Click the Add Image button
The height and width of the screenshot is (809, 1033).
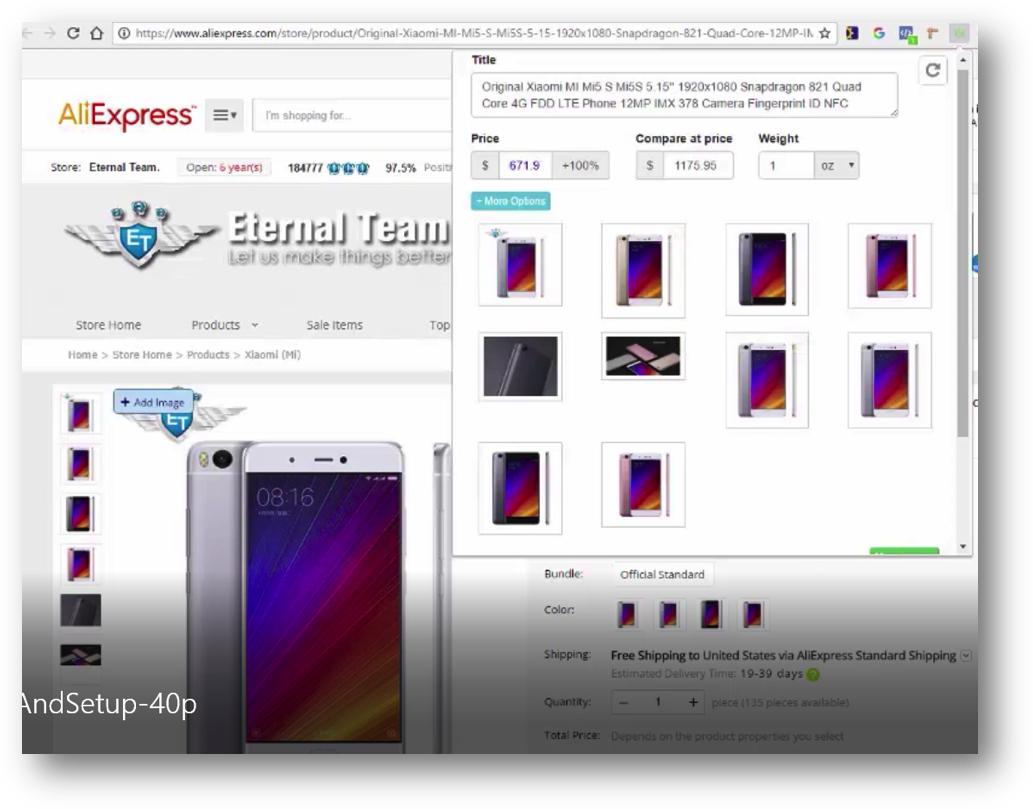tap(153, 402)
